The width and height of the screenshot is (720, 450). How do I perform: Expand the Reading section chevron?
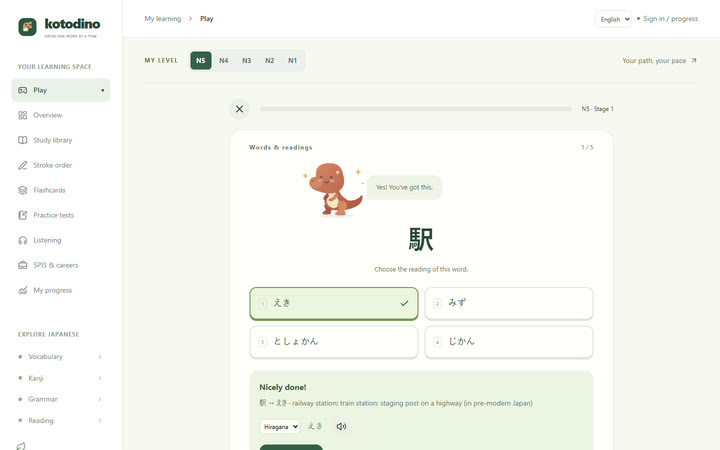100,421
